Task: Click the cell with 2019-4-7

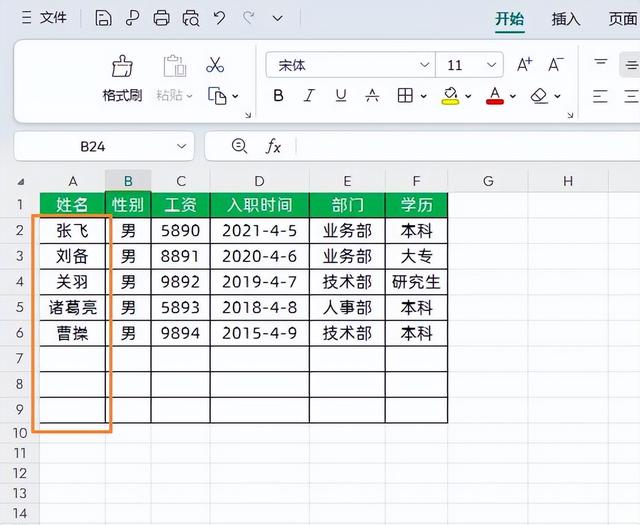Action: click(260, 282)
